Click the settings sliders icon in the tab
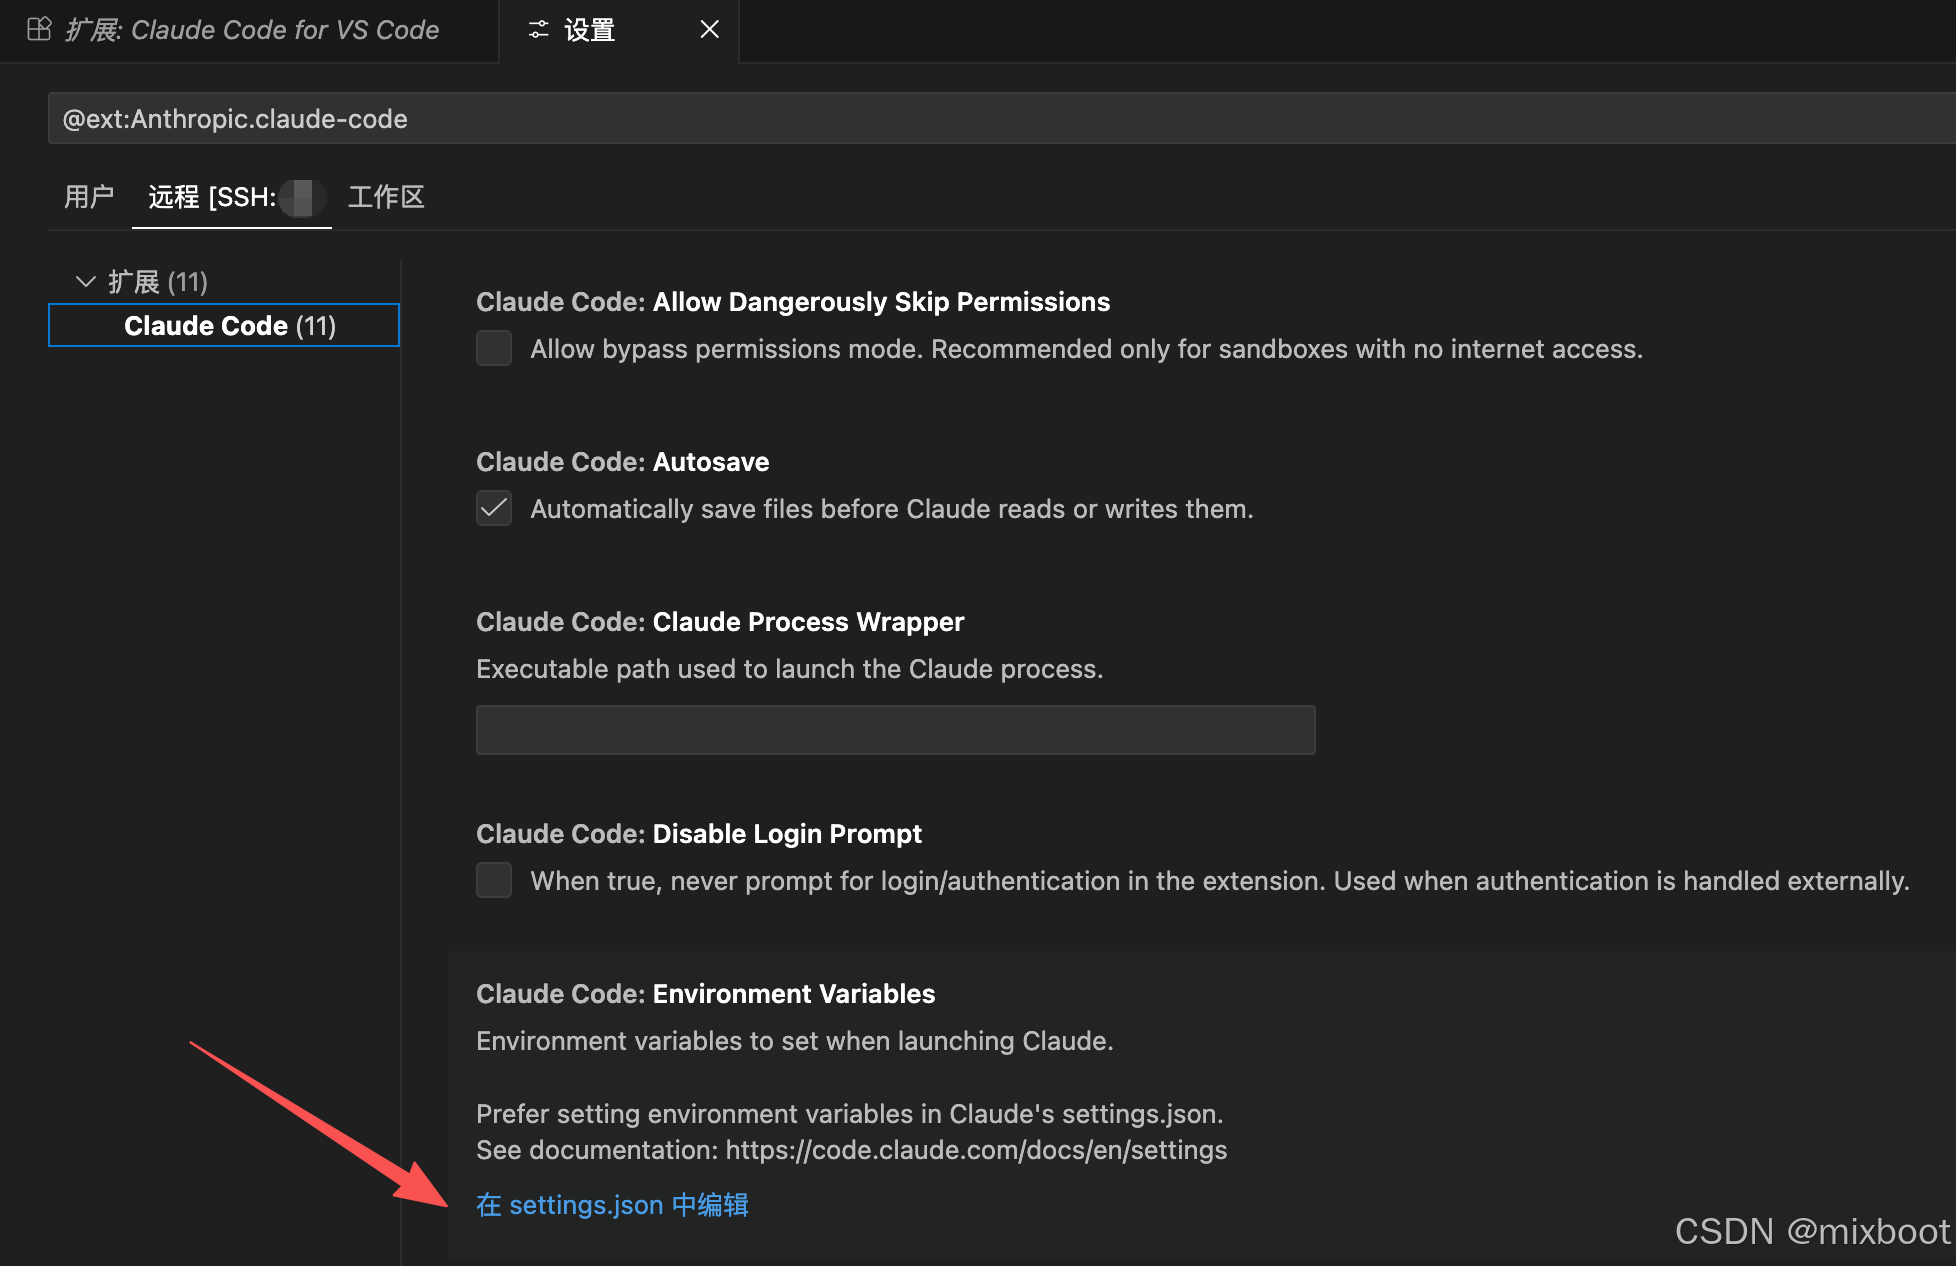 pos(539,30)
